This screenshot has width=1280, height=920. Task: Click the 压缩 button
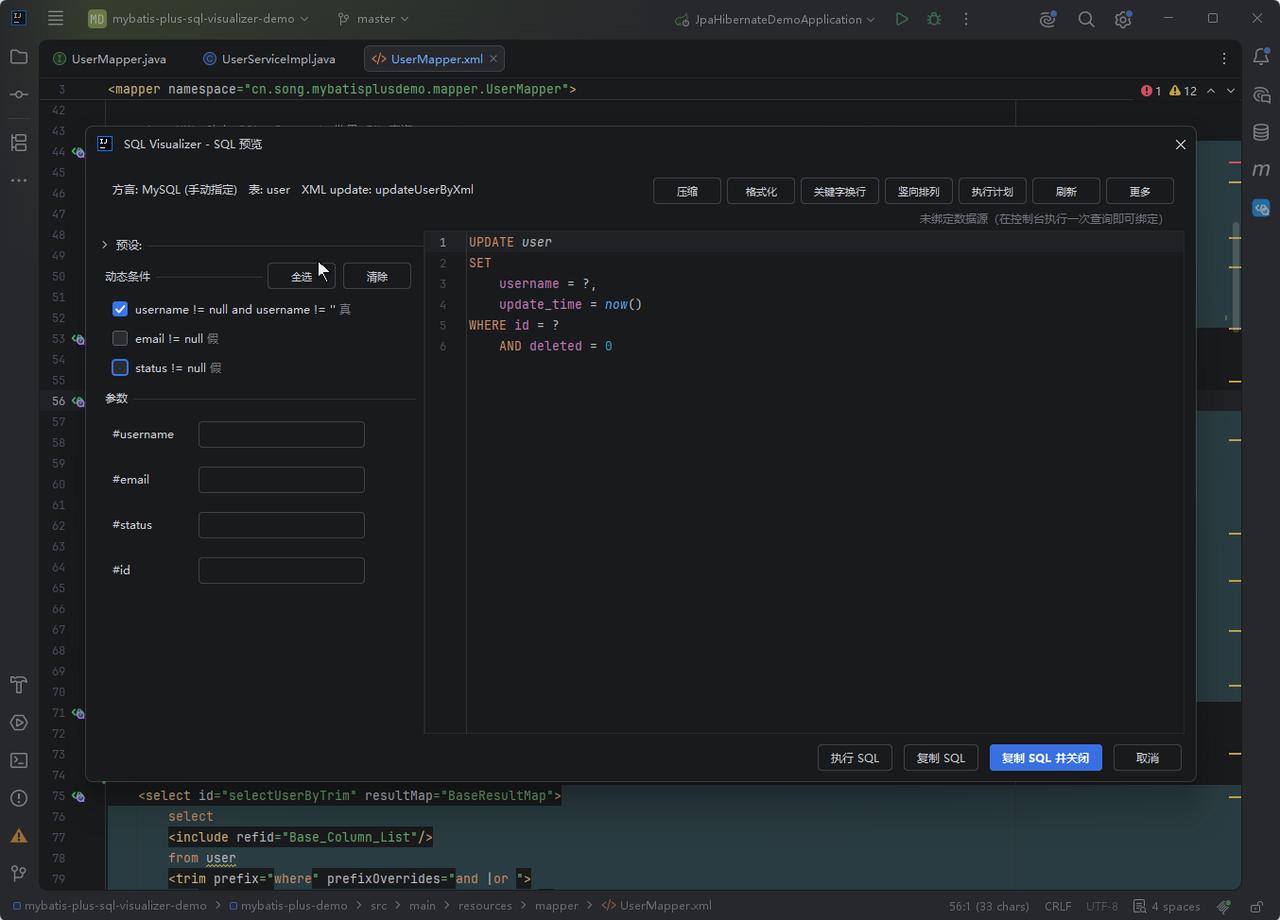pyautogui.click(x=687, y=191)
